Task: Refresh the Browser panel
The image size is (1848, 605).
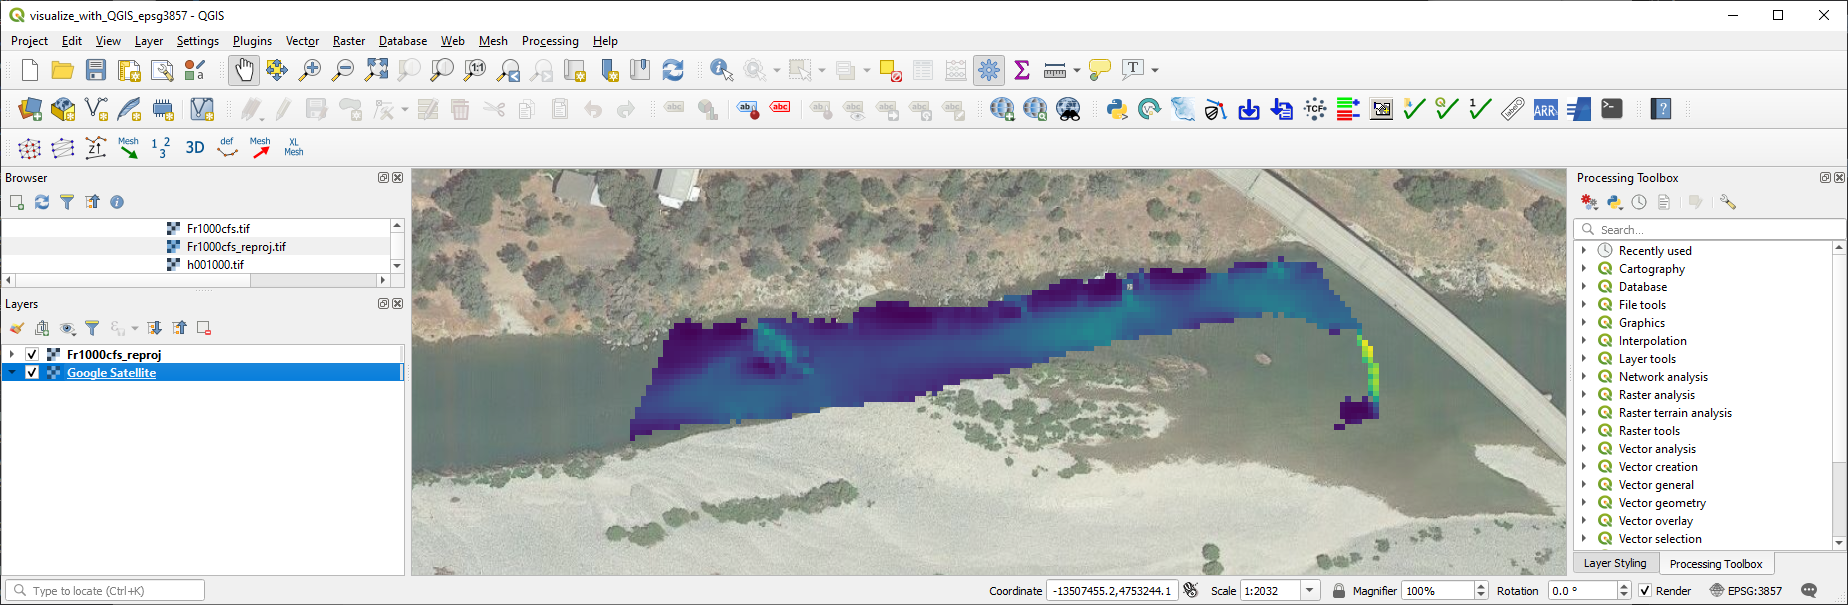Action: [42, 202]
